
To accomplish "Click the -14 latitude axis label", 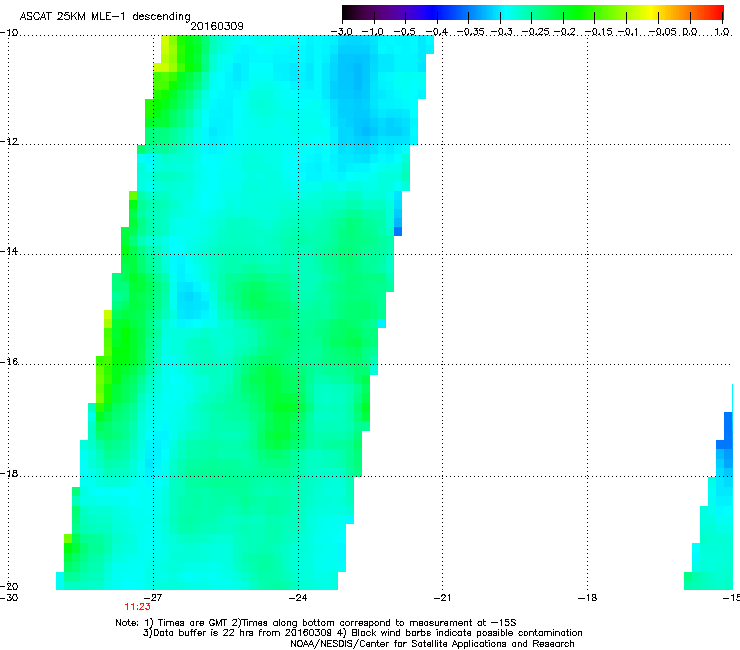I will pyautogui.click(x=9, y=251).
